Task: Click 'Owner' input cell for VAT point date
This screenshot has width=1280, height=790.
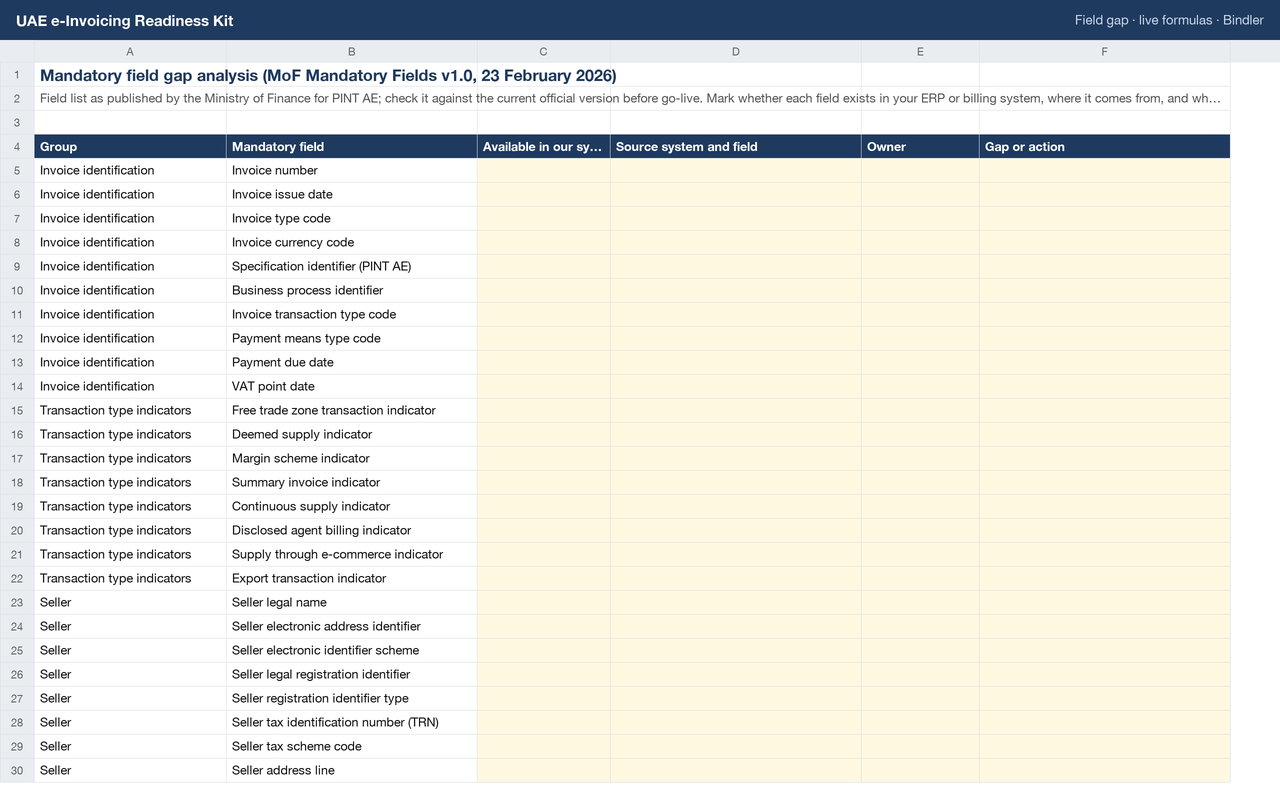Action: tap(920, 386)
